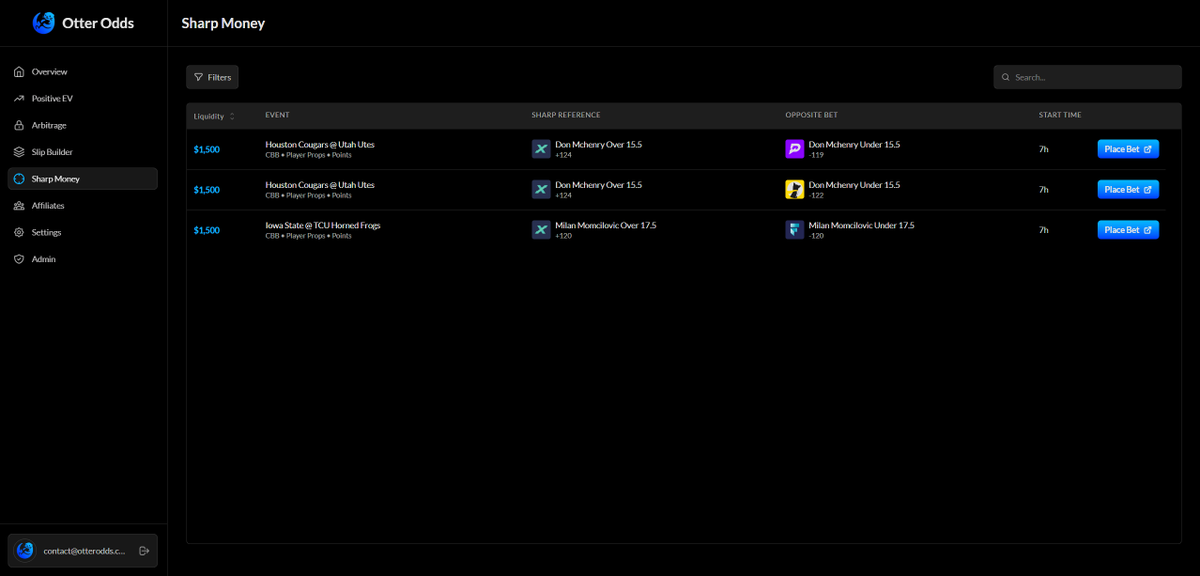Click the account avatar at bottom of sidebar
The height and width of the screenshot is (576, 1200).
[25, 550]
